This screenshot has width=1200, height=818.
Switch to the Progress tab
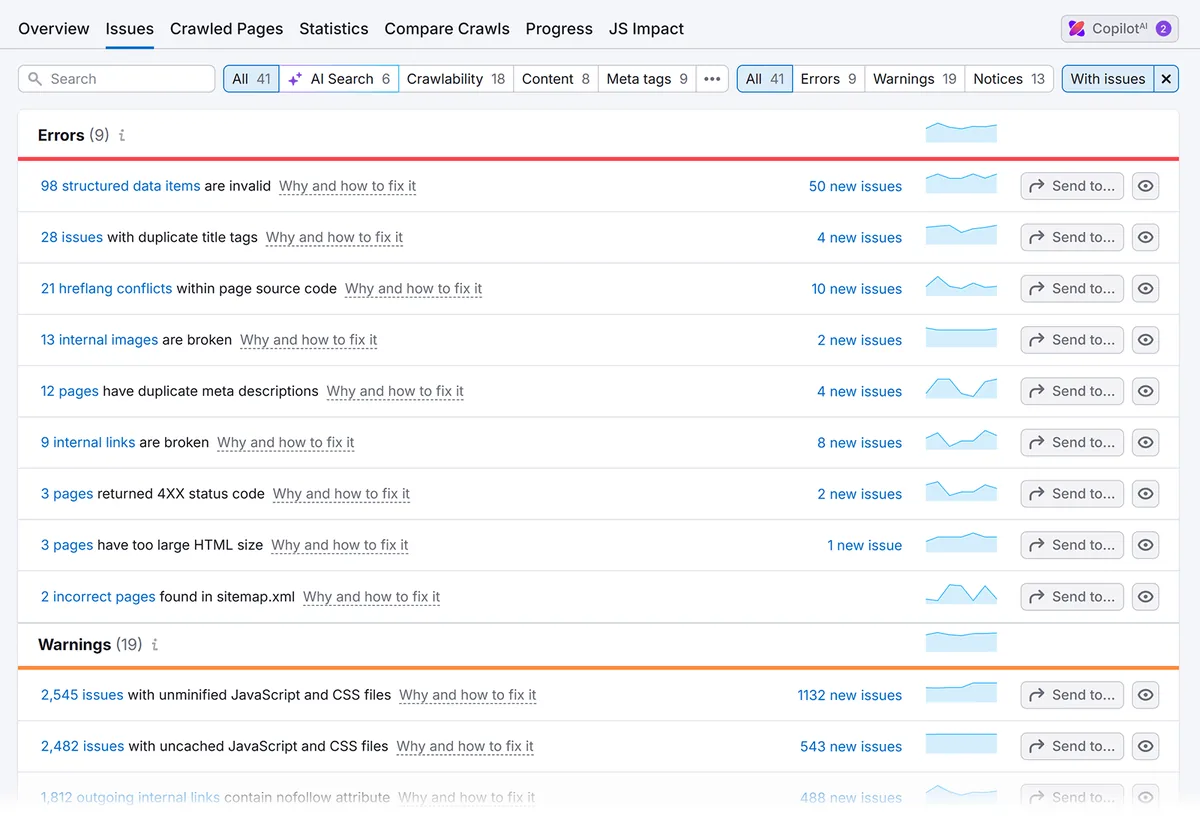(x=559, y=29)
